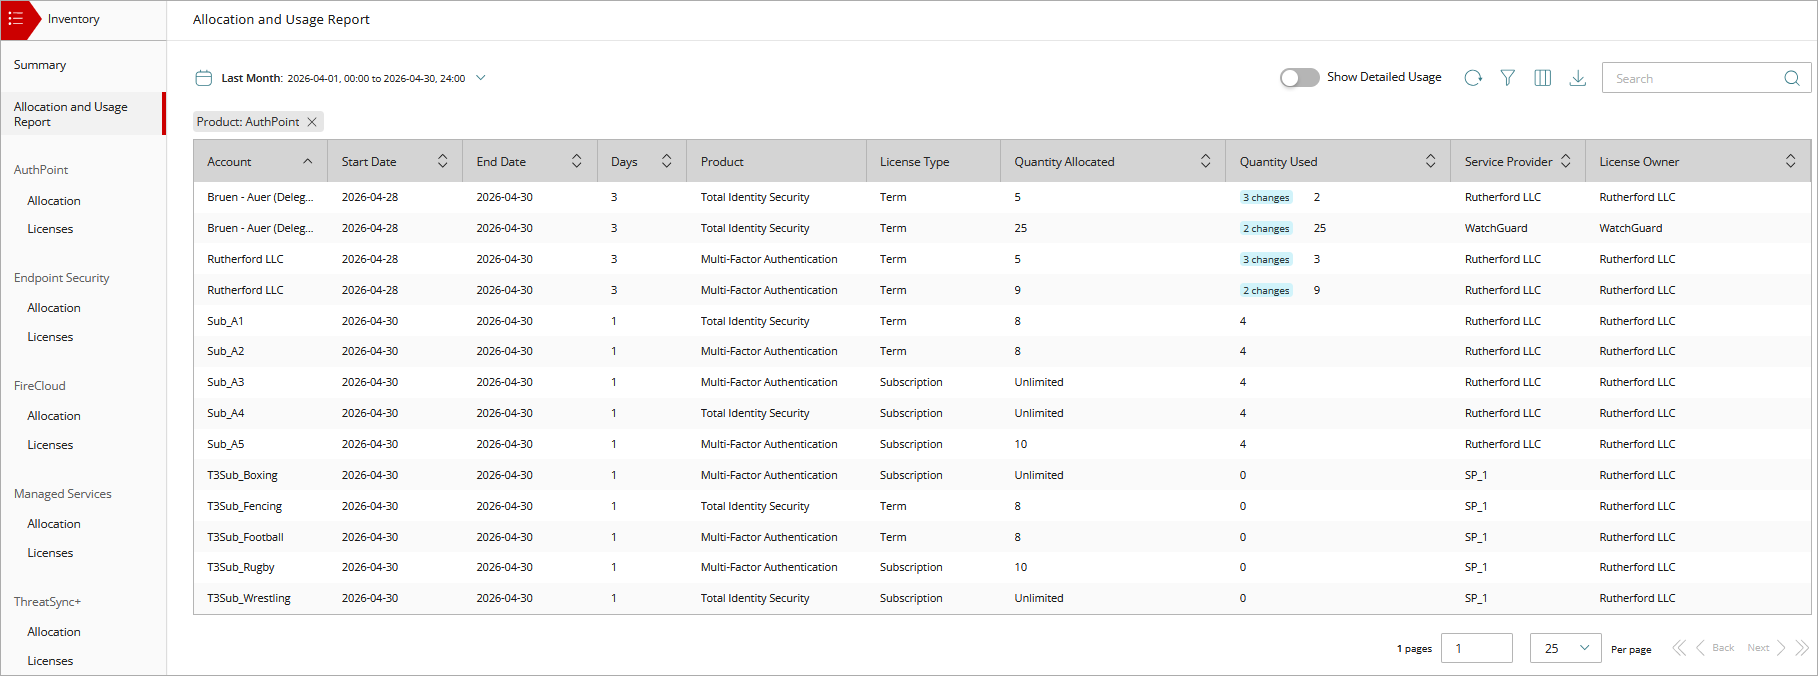Screen dimensions: 1818x676
Task: Click the ThreatSync+ section heading
Action: 47,602
